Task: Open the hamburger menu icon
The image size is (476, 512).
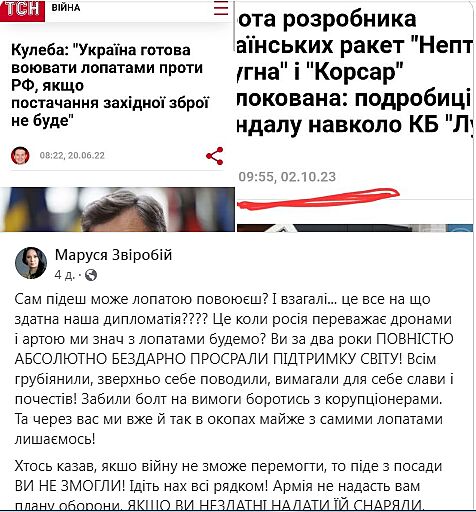Action: point(221,8)
